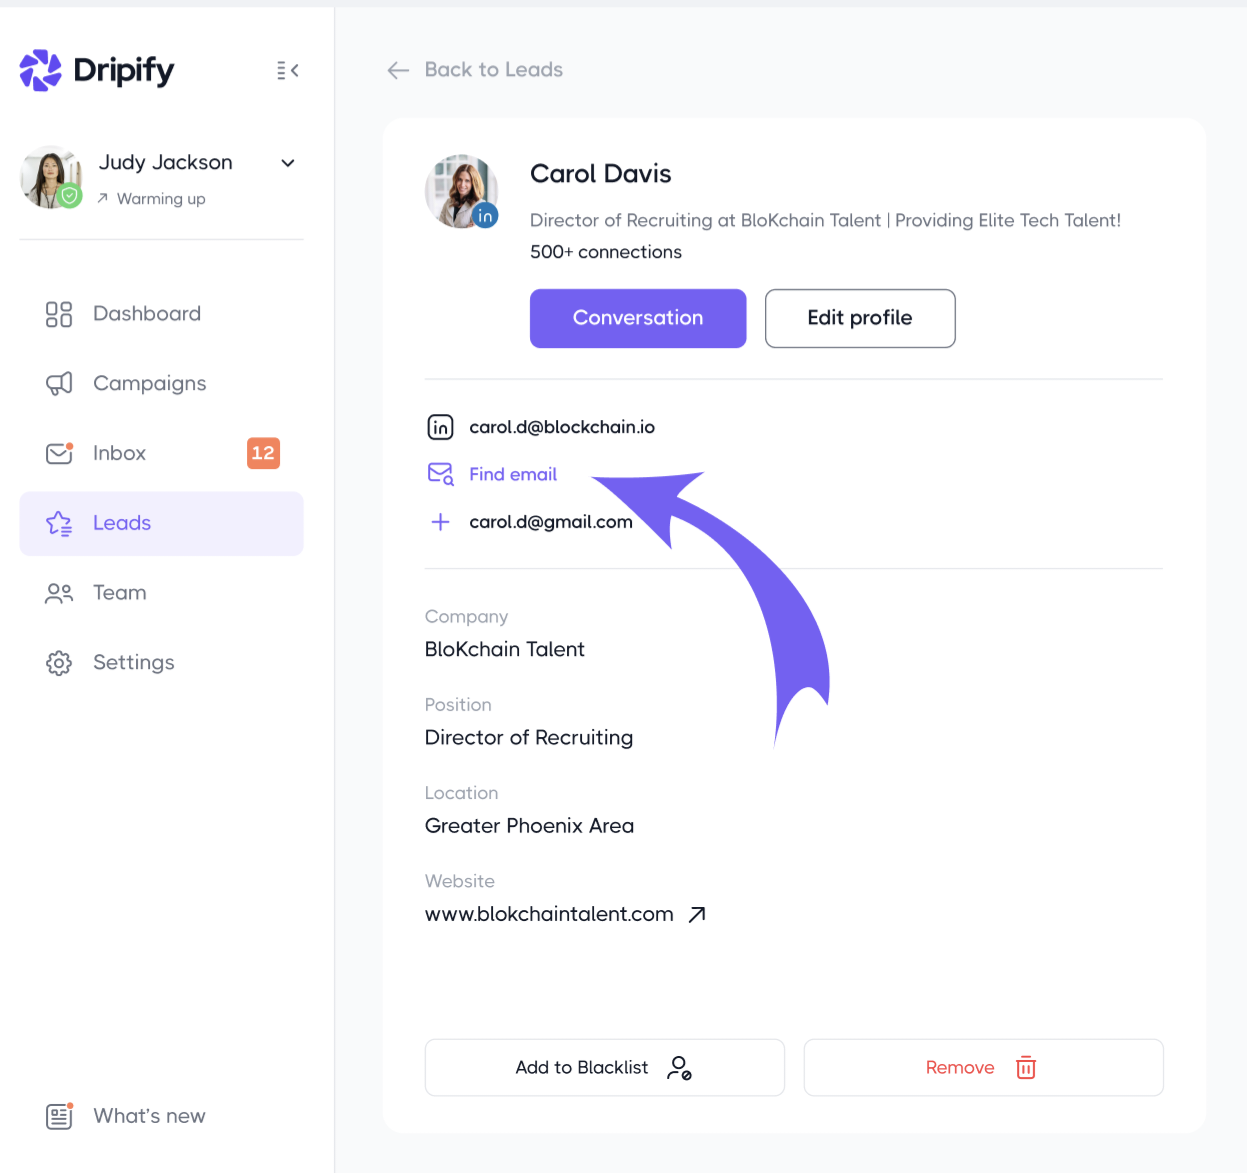Click the LinkedIn icon beside carol.d@blockchain.io

[440, 427]
